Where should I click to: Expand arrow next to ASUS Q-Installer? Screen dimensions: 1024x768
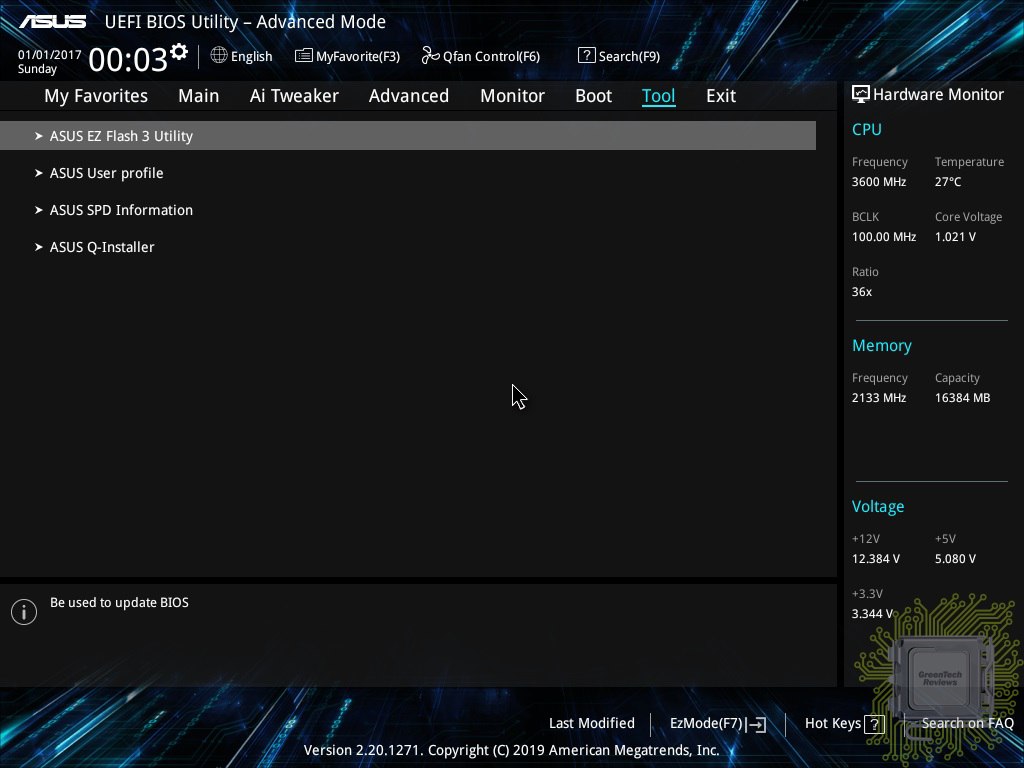click(x=39, y=247)
